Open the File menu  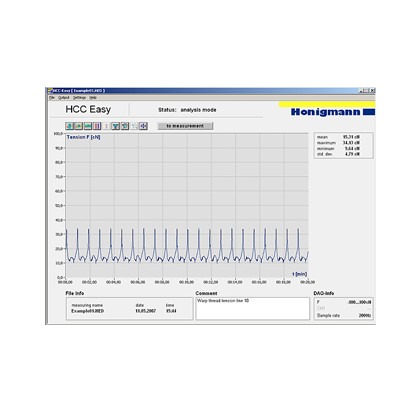pyautogui.click(x=52, y=98)
